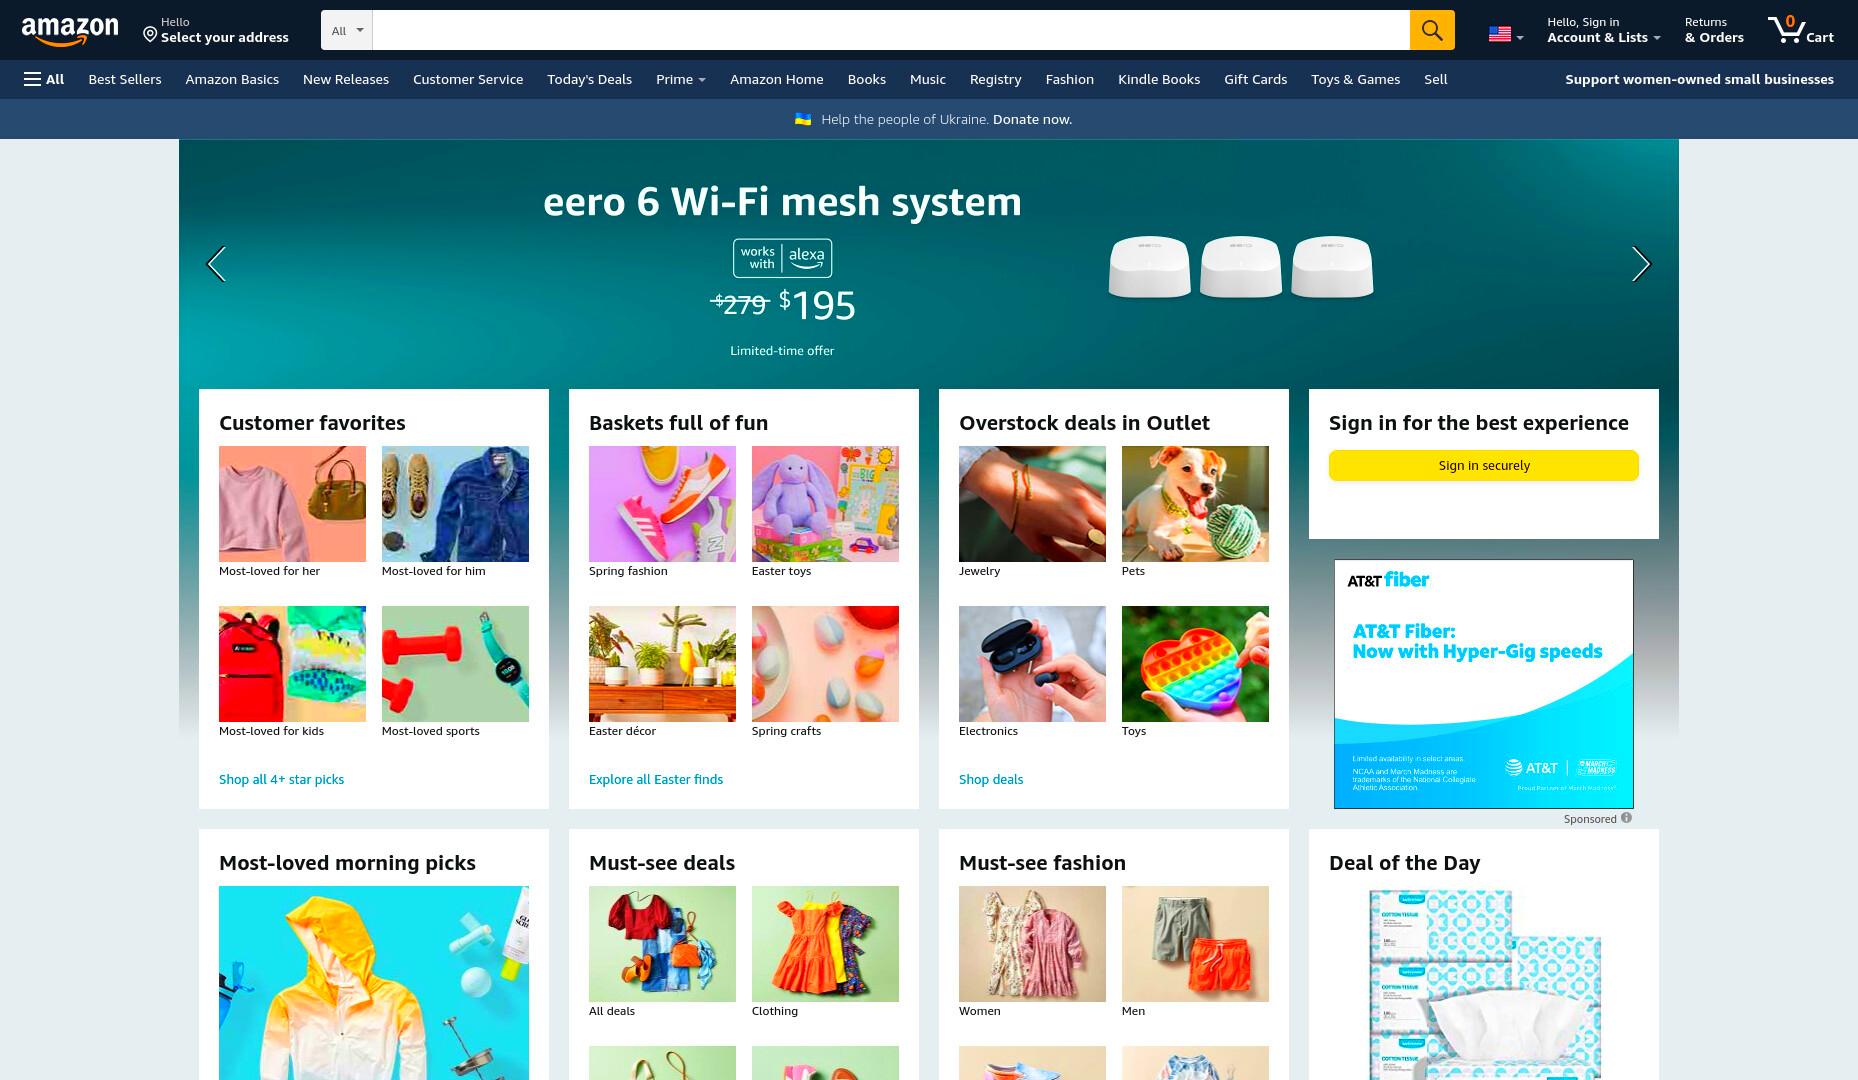The height and width of the screenshot is (1080, 1858).
Task: Click the Amazon logo
Action: tap(69, 30)
